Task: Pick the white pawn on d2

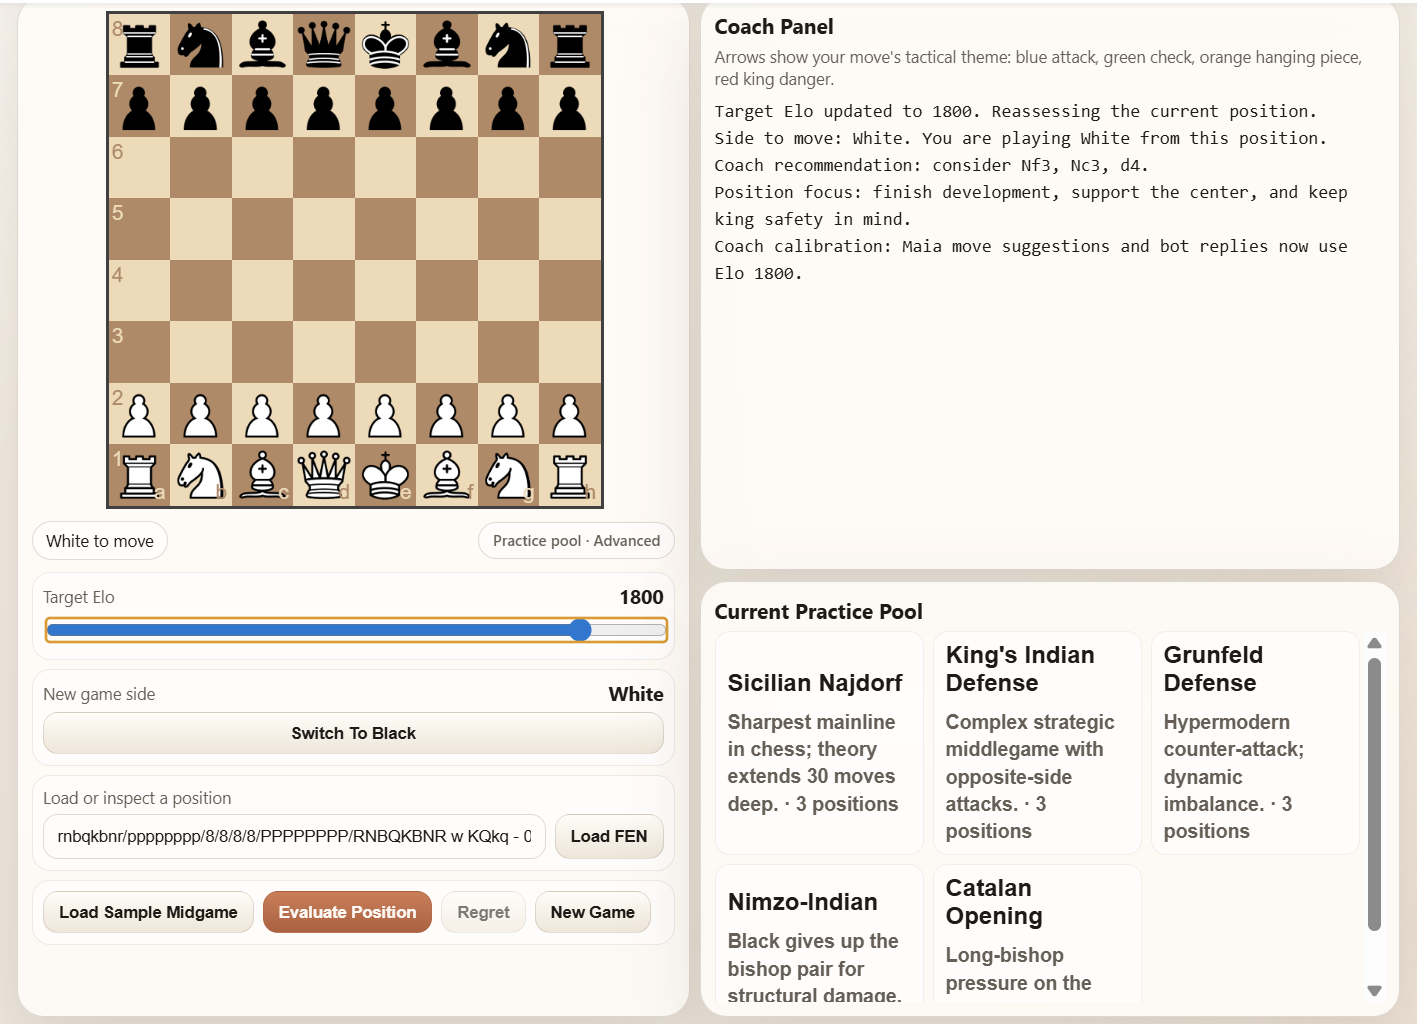Action: pyautogui.click(x=324, y=414)
